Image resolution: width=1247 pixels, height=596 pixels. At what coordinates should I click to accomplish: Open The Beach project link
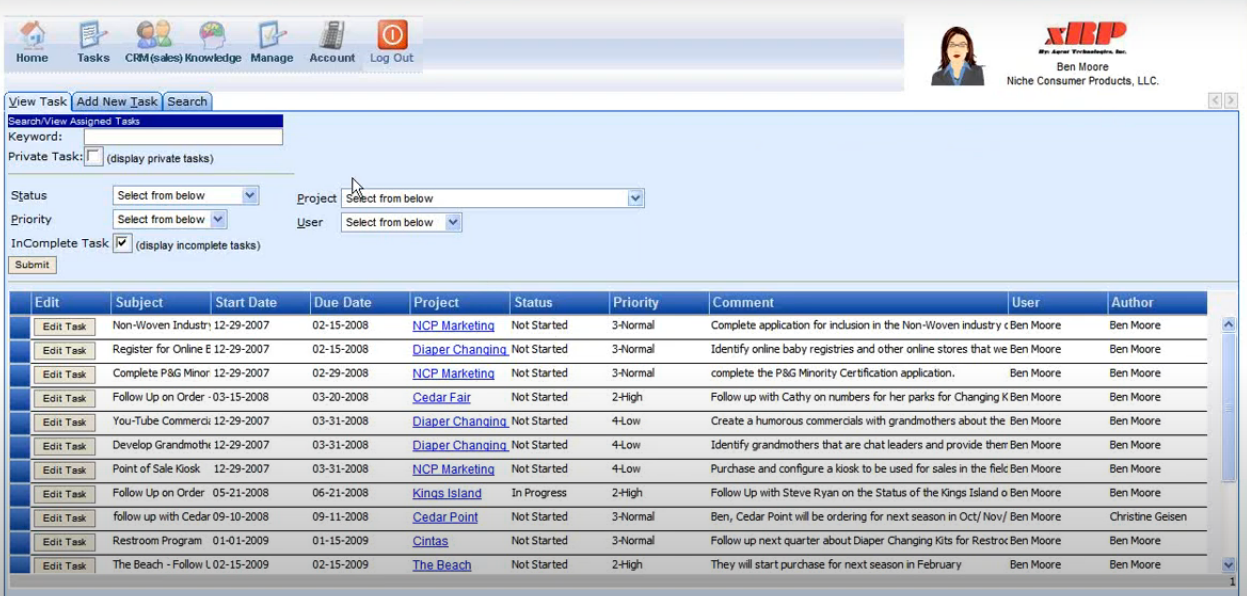pyautogui.click(x=442, y=565)
